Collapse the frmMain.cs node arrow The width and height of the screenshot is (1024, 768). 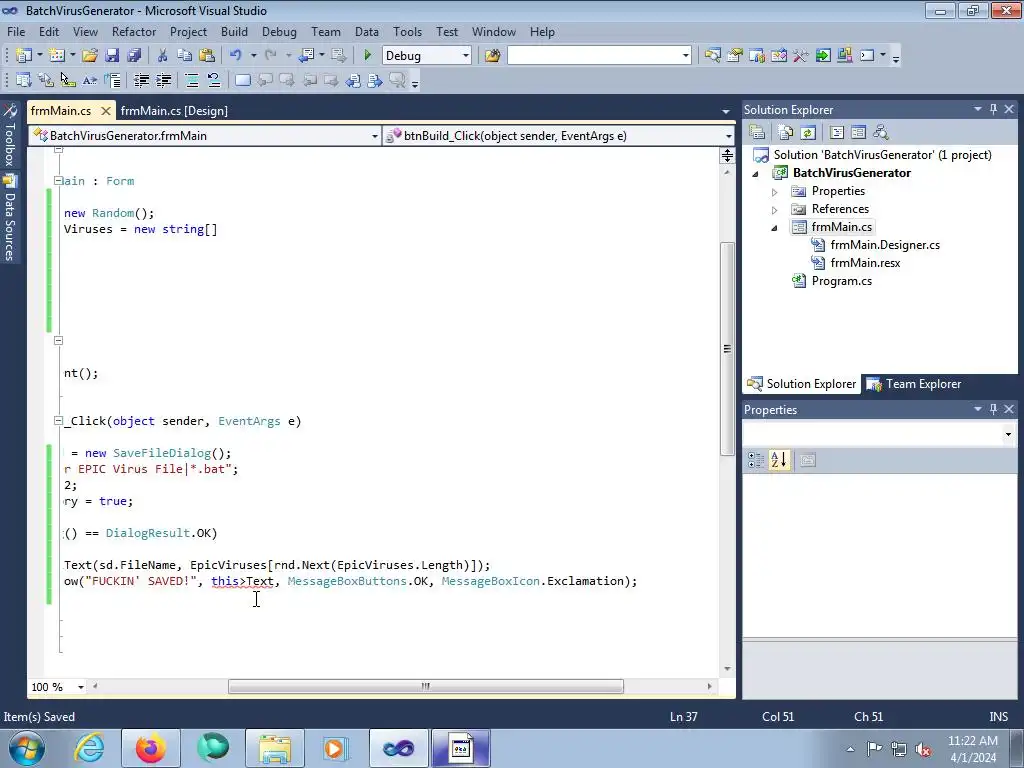point(775,228)
